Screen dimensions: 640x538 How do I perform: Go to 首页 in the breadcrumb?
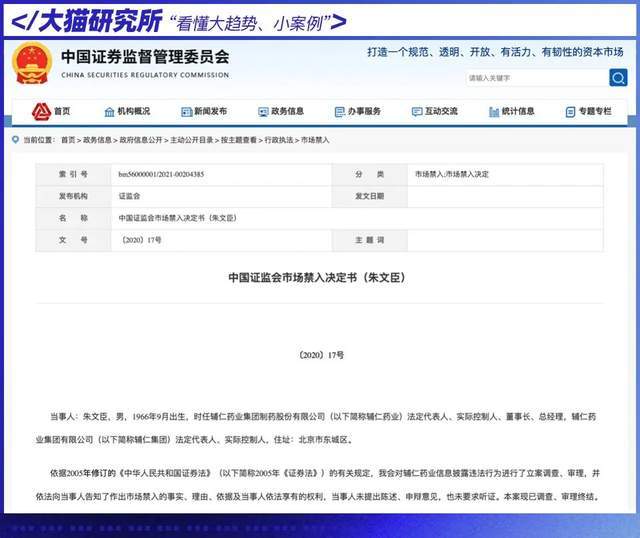pyautogui.click(x=68, y=140)
